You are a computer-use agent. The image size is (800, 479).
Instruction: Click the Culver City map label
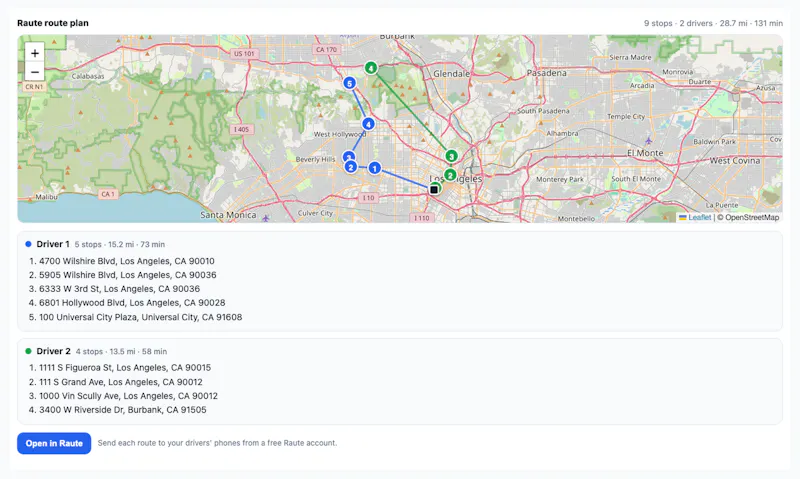point(315,213)
